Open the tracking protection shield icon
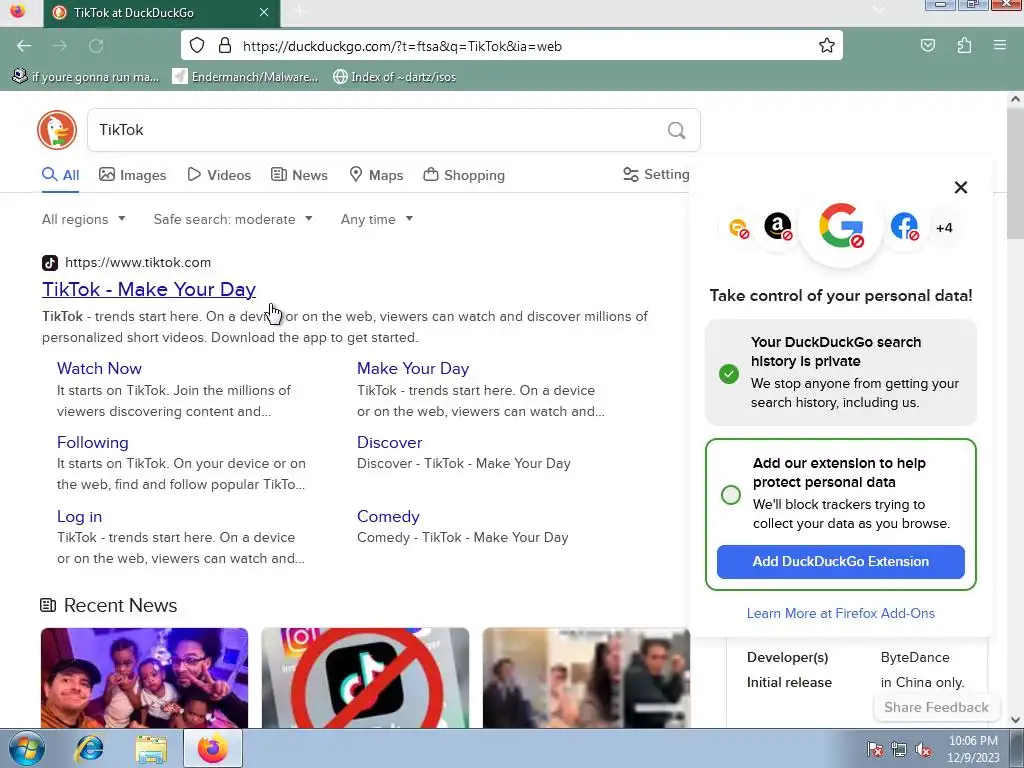 [x=197, y=46]
